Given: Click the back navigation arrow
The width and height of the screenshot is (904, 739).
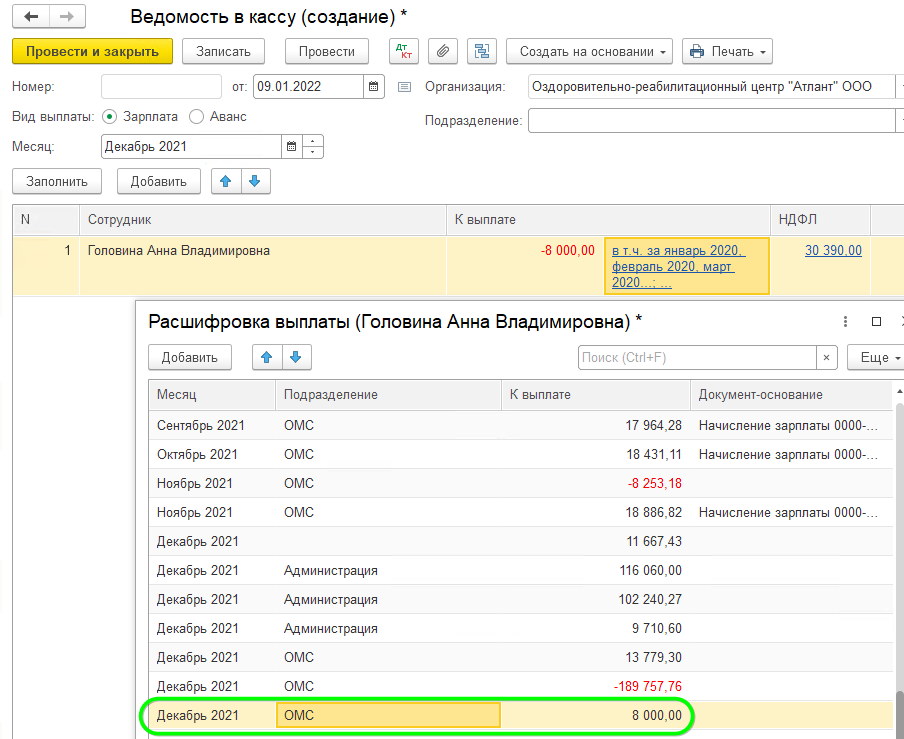Looking at the screenshot, I should tap(32, 17).
